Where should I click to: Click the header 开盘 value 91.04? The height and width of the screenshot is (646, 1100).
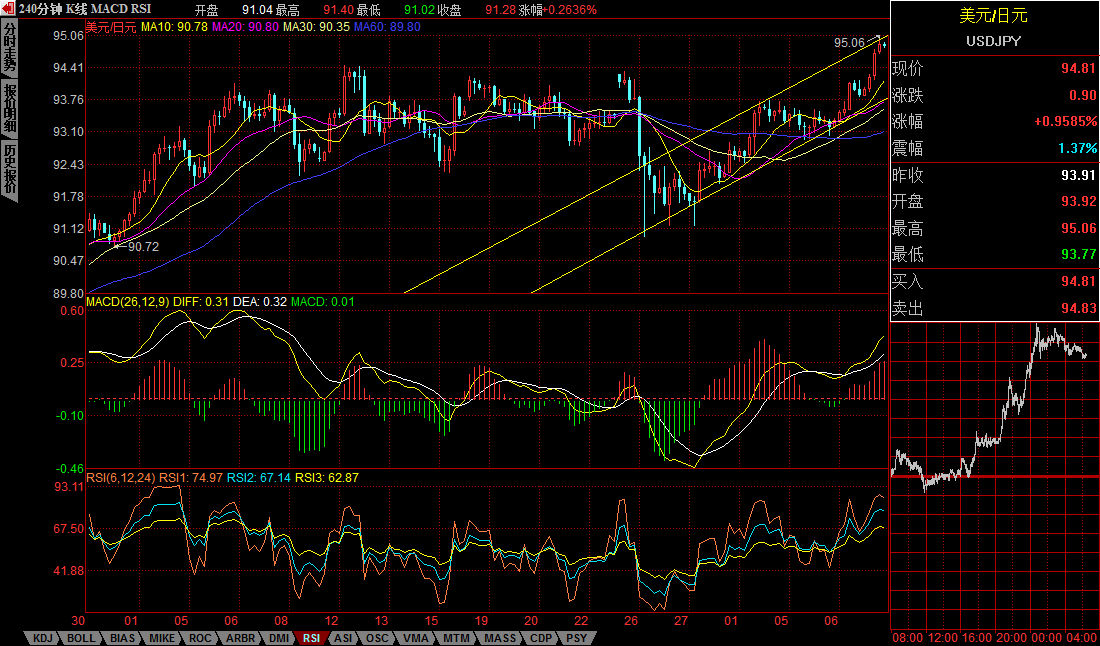[x=257, y=10]
